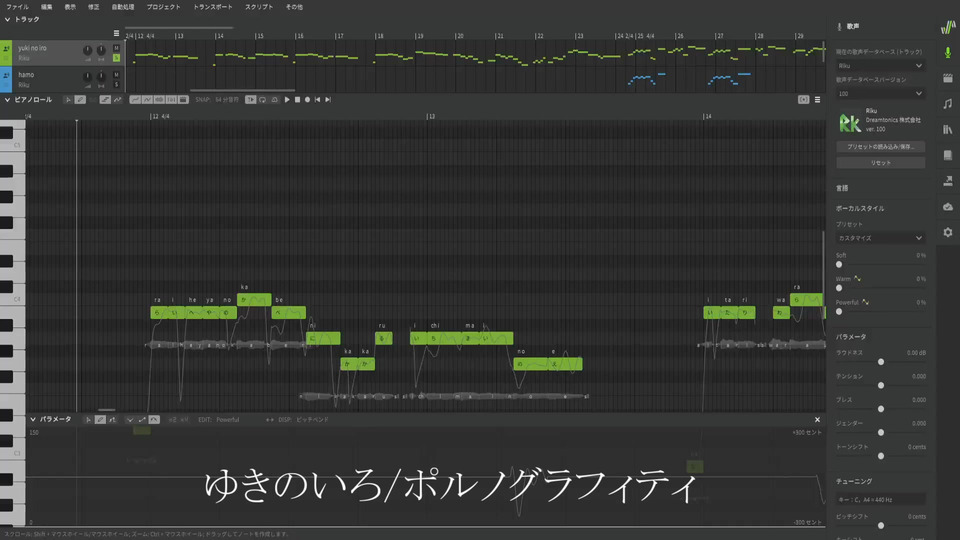The width and height of the screenshot is (960, 540).
Task: Open the note properties clapper icon in sidebar
Action: click(x=948, y=78)
